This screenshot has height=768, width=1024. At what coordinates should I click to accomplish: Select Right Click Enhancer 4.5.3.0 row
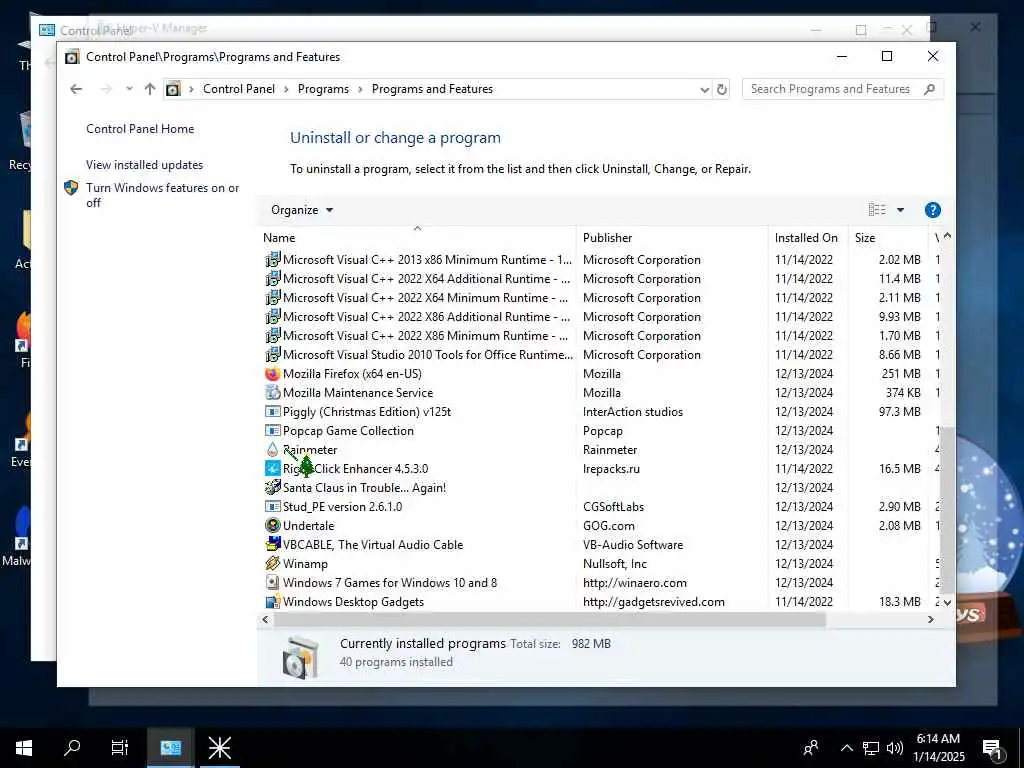tap(598, 469)
